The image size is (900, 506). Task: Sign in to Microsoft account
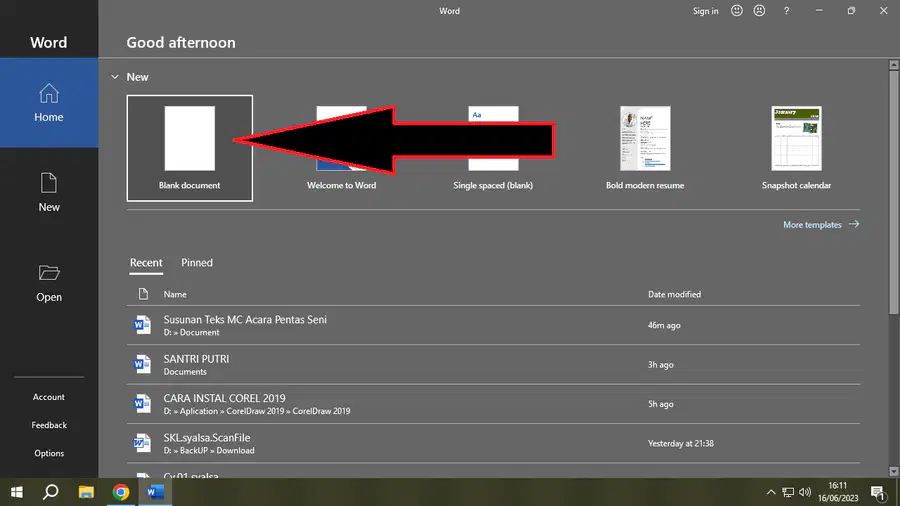tap(705, 11)
